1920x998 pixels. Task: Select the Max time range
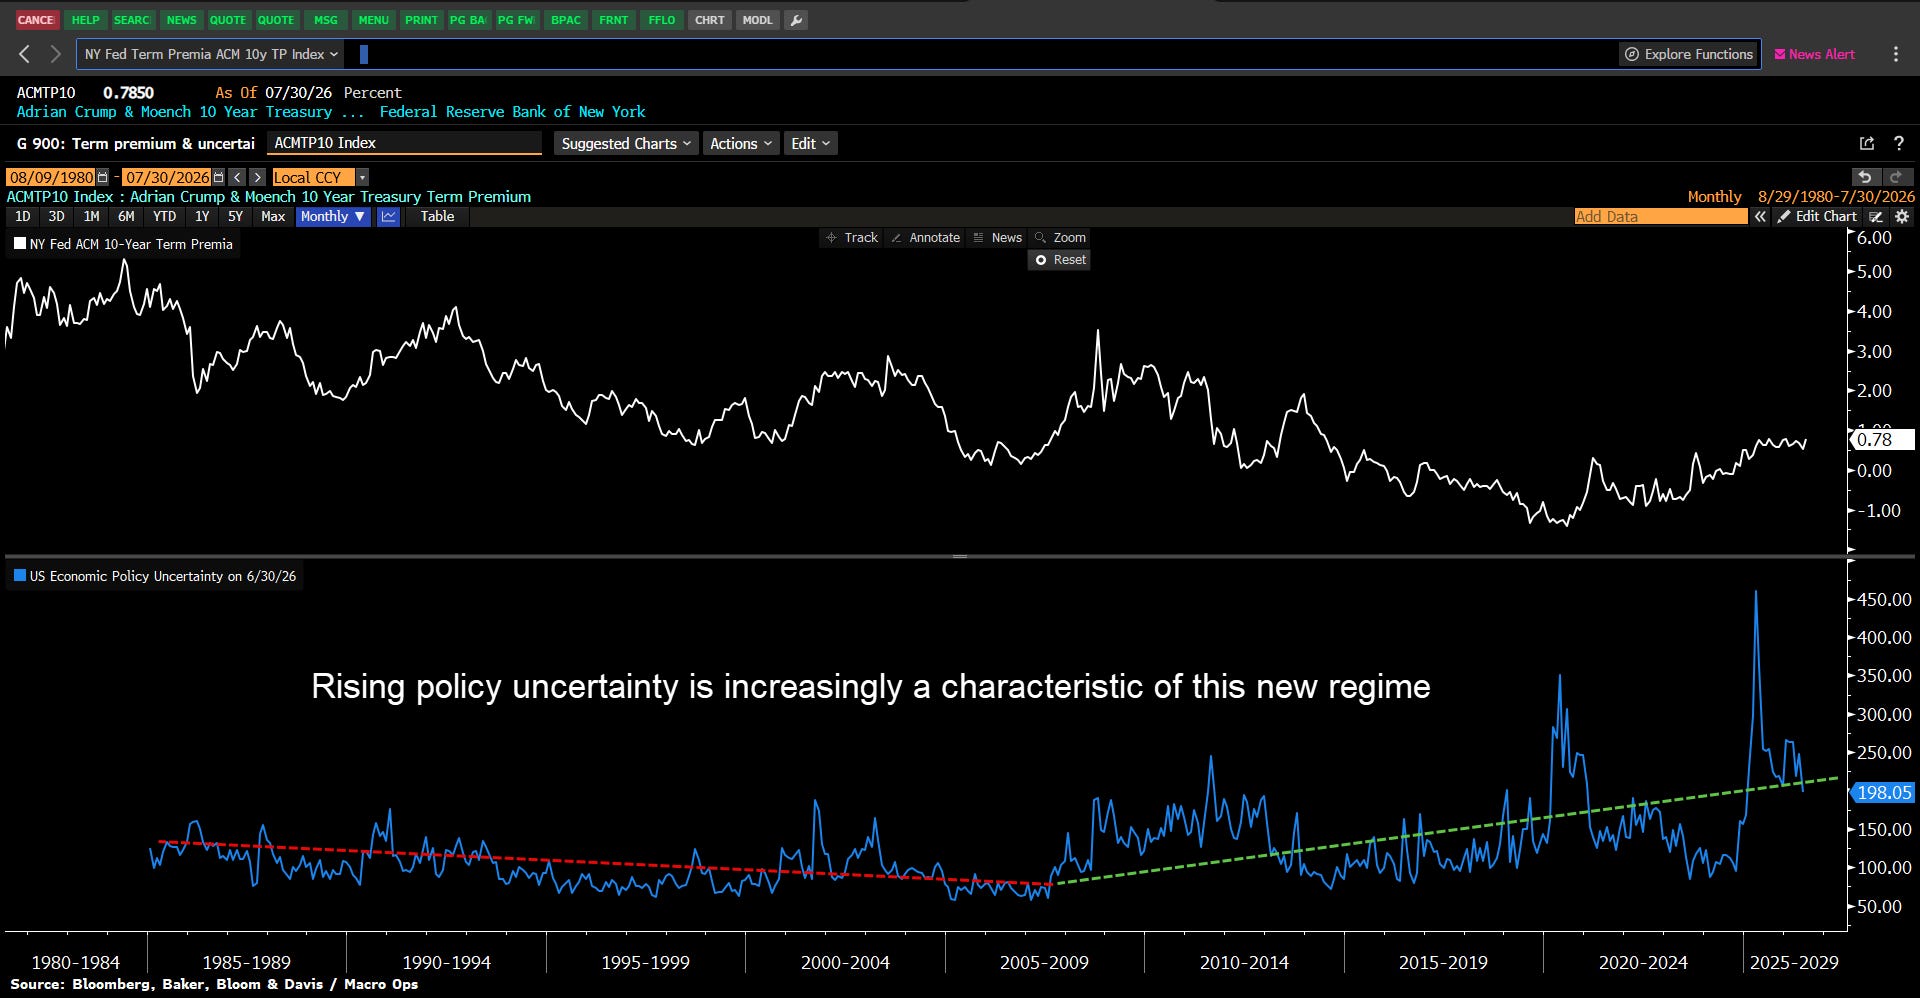click(273, 216)
